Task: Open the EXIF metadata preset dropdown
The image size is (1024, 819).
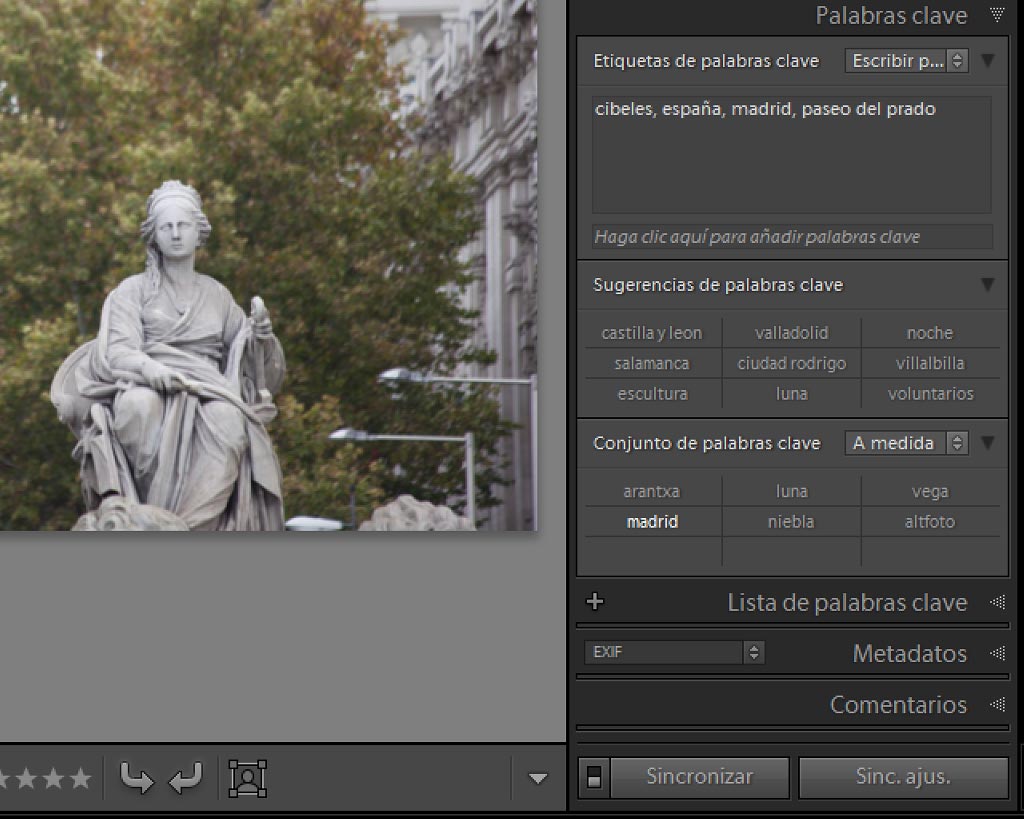Action: coord(674,652)
